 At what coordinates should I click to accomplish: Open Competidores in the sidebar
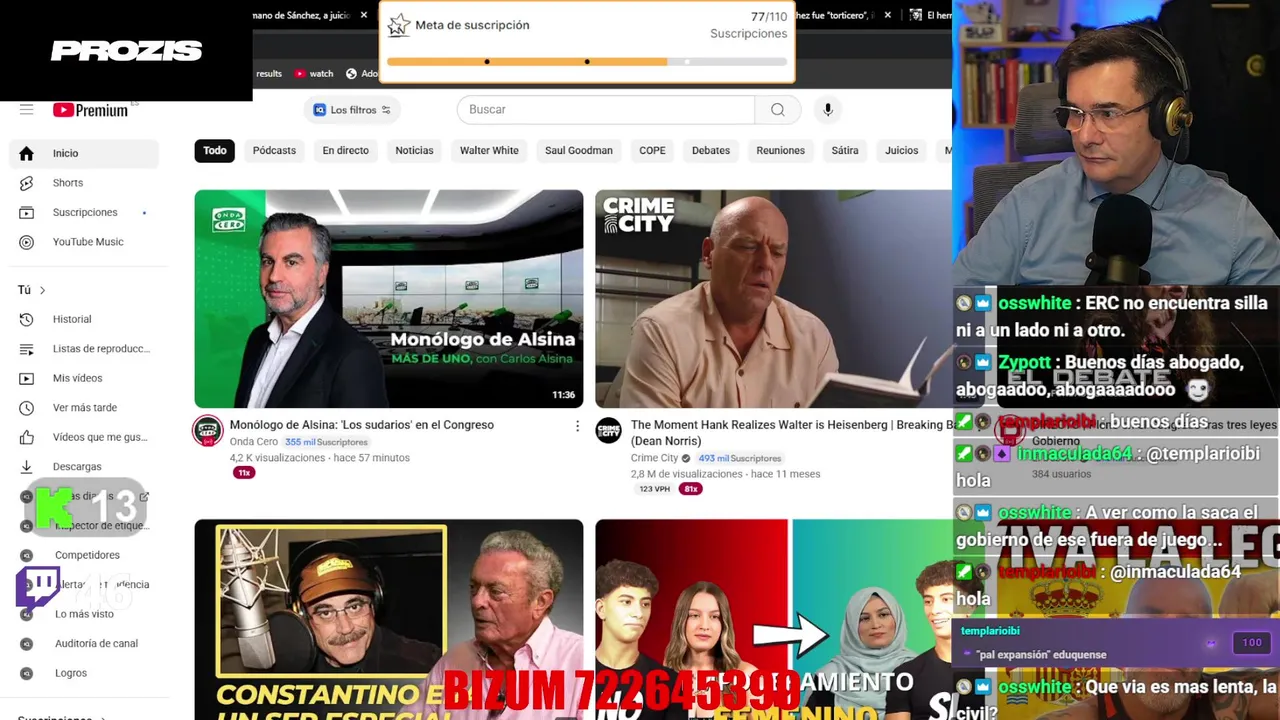click(84, 555)
